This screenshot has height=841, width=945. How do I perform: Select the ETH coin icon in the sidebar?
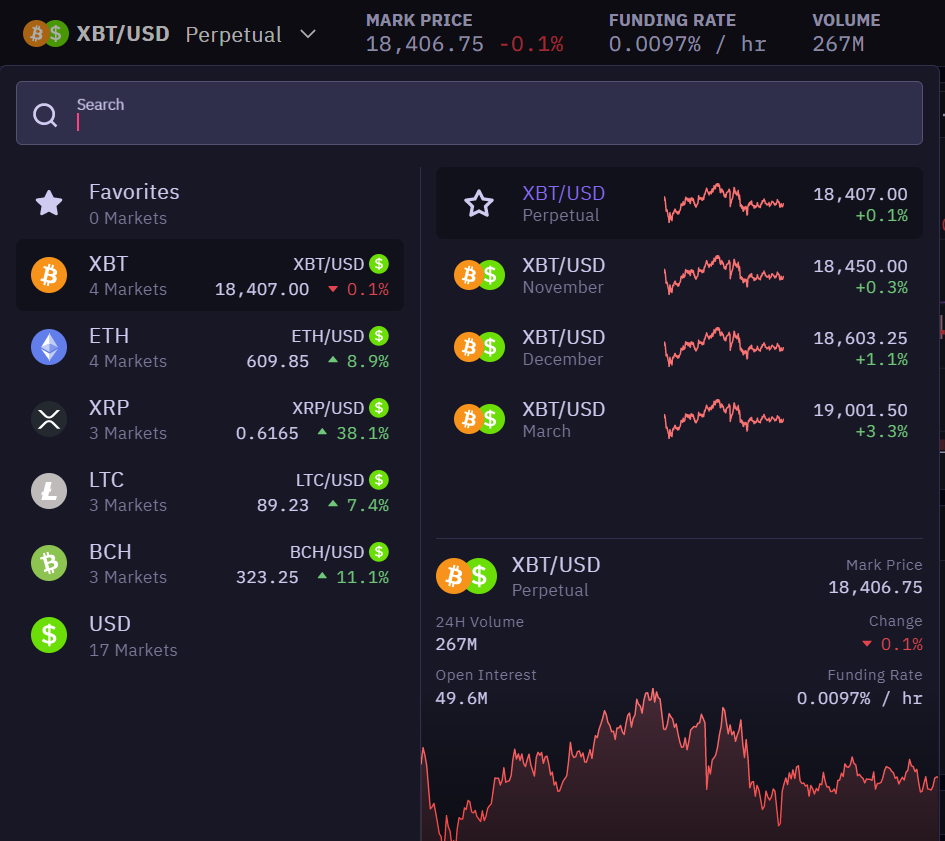pos(48,347)
